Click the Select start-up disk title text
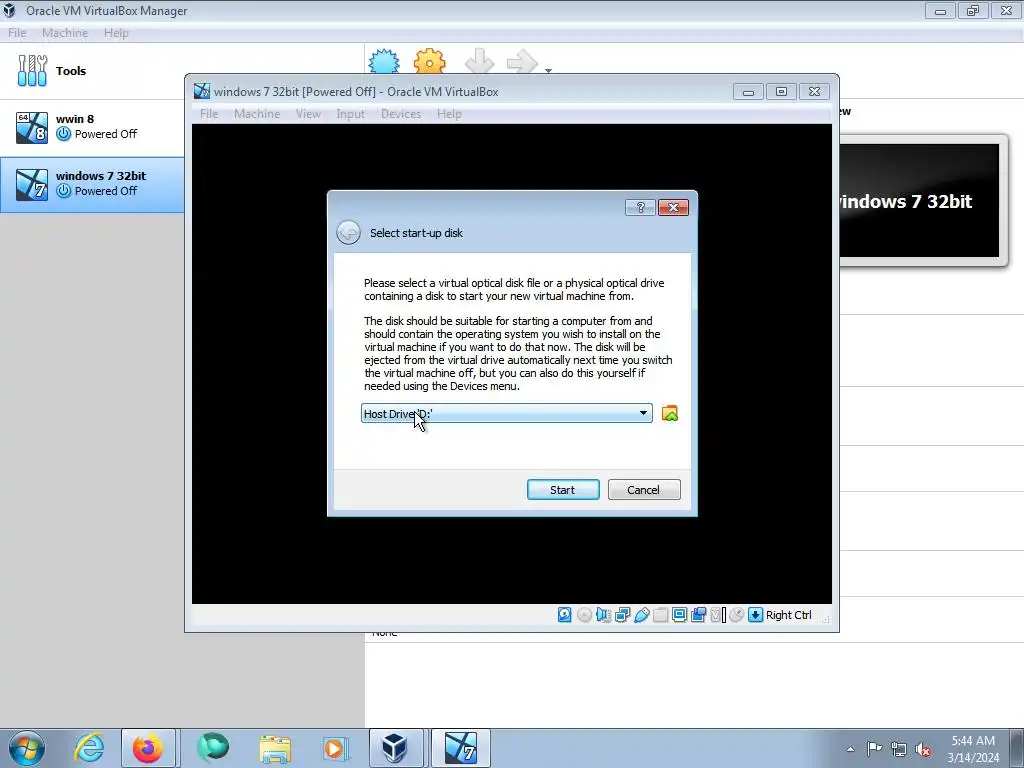 (416, 233)
